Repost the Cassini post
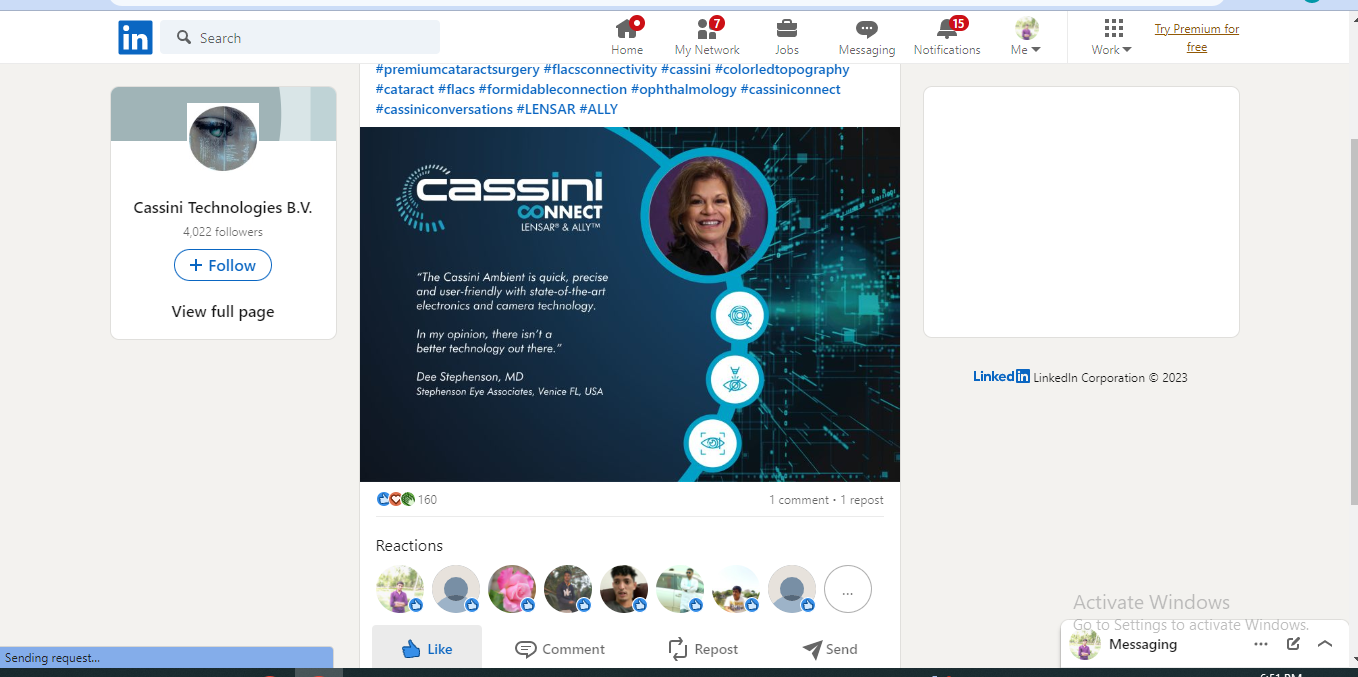 click(703, 649)
